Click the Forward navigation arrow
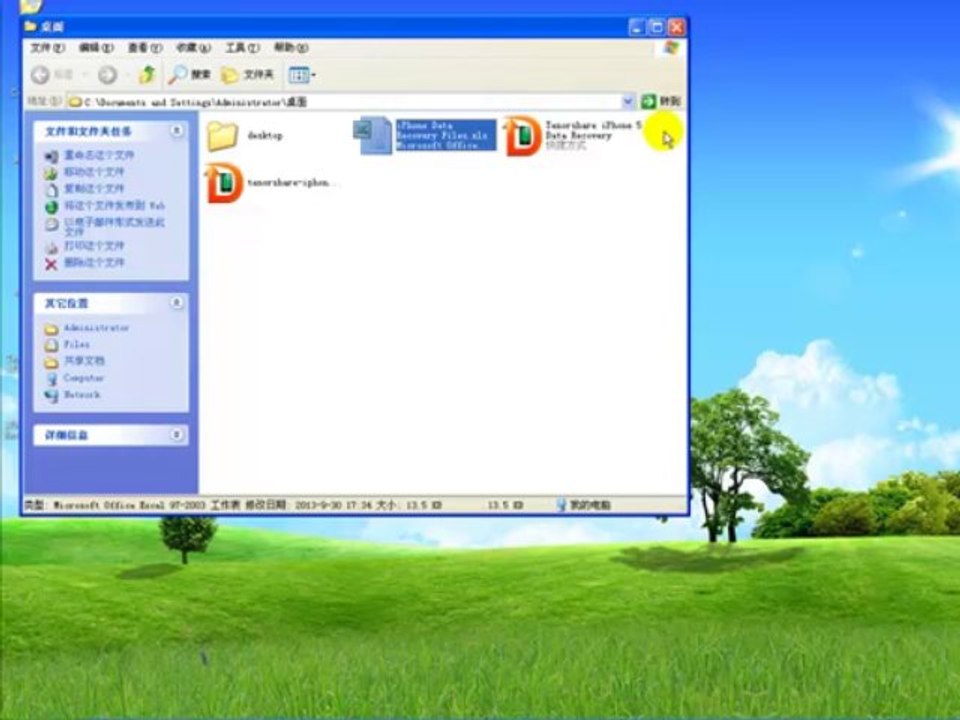The width and height of the screenshot is (960, 720). (108, 75)
